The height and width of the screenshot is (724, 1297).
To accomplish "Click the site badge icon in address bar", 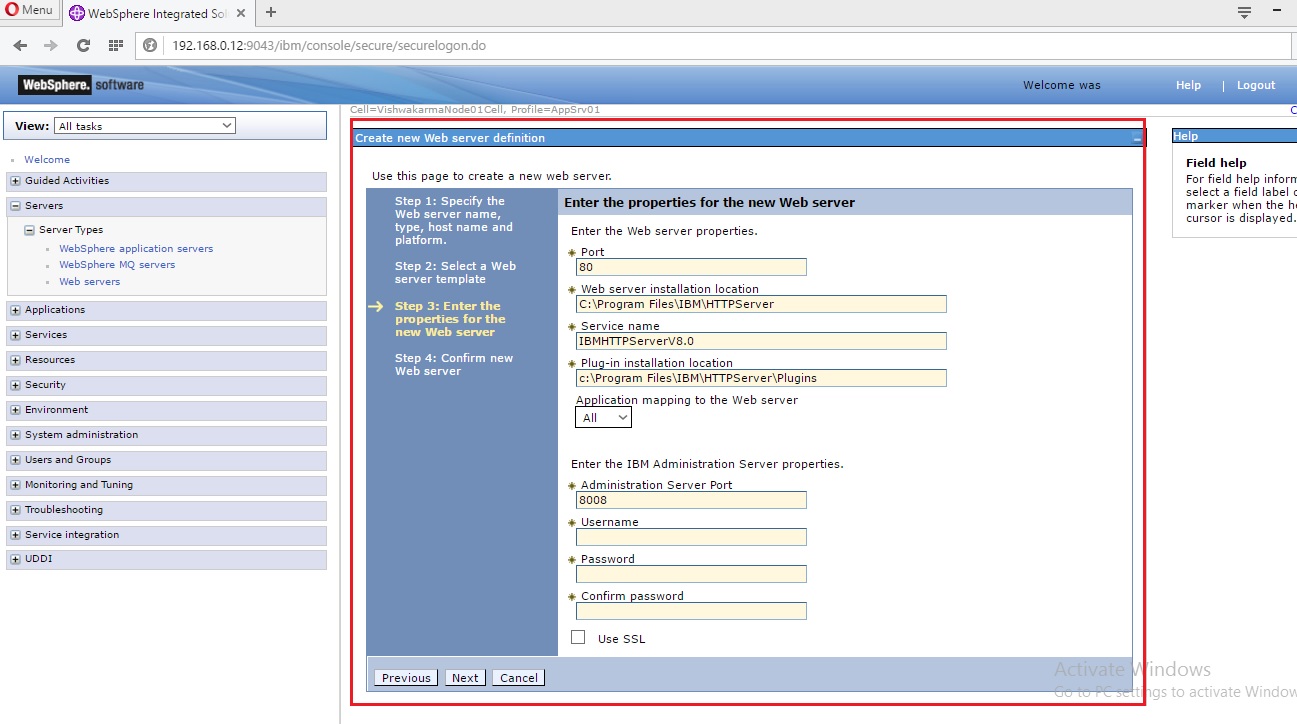I will pos(149,45).
